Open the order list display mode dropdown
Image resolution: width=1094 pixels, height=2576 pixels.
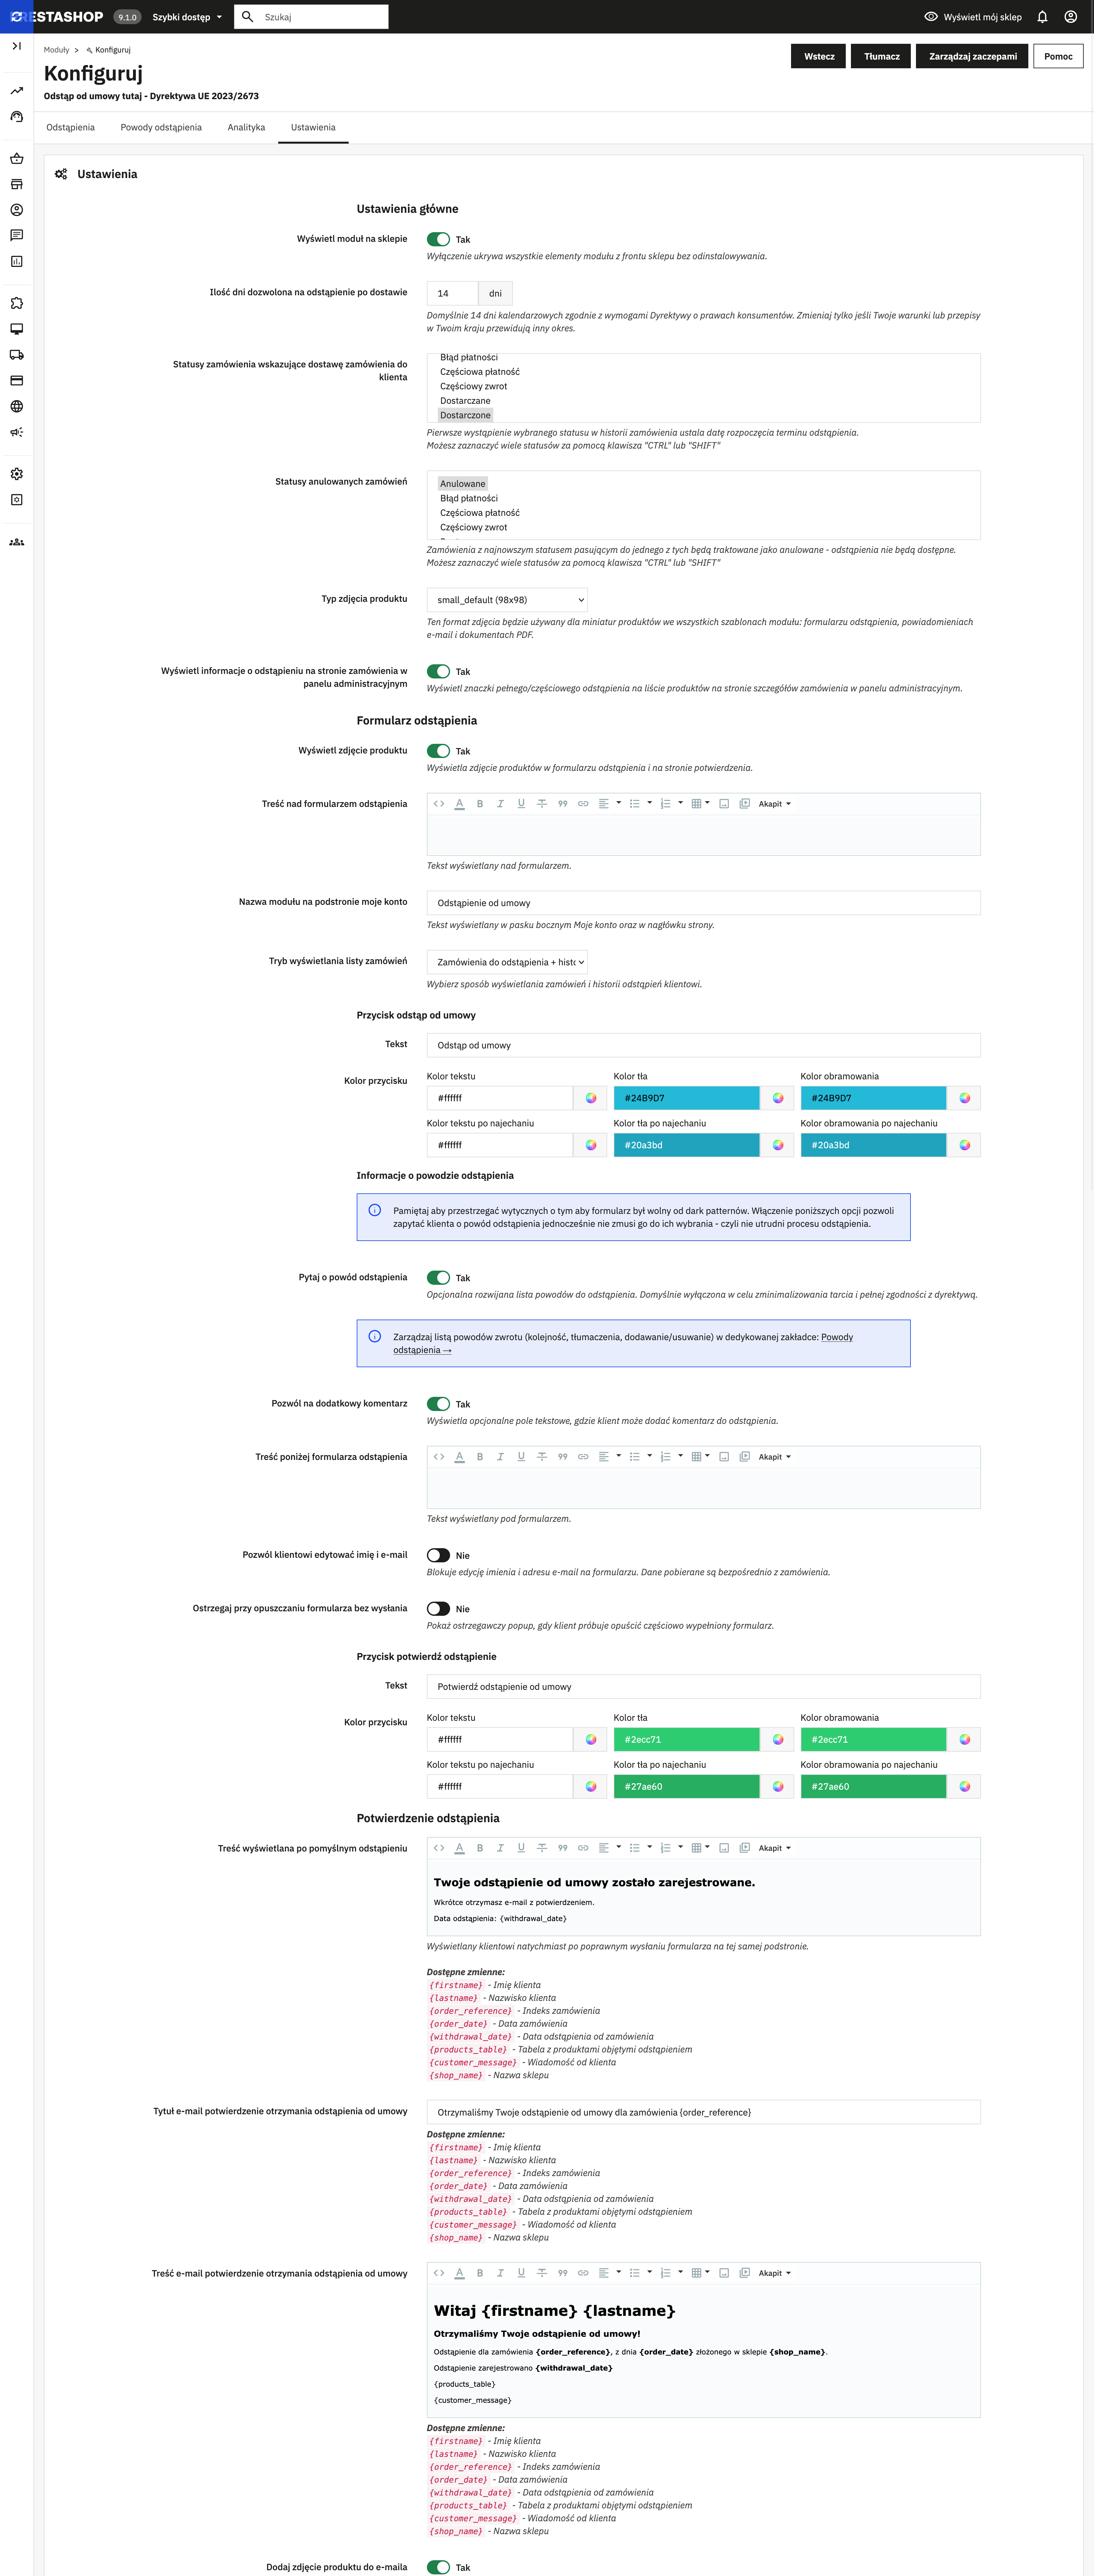pos(507,962)
